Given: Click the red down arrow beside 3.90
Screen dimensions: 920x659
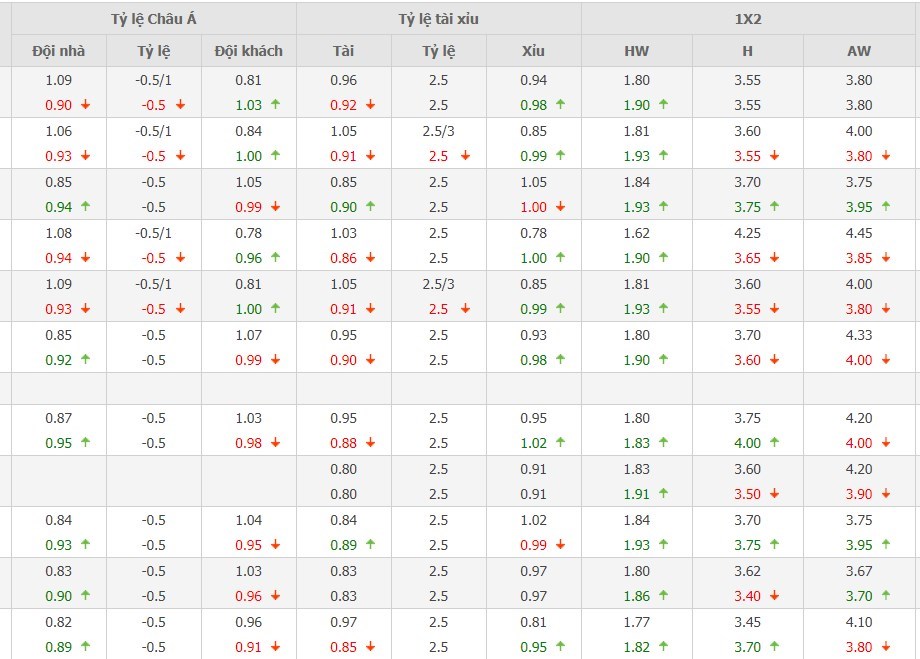Looking at the screenshot, I should click(886, 494).
